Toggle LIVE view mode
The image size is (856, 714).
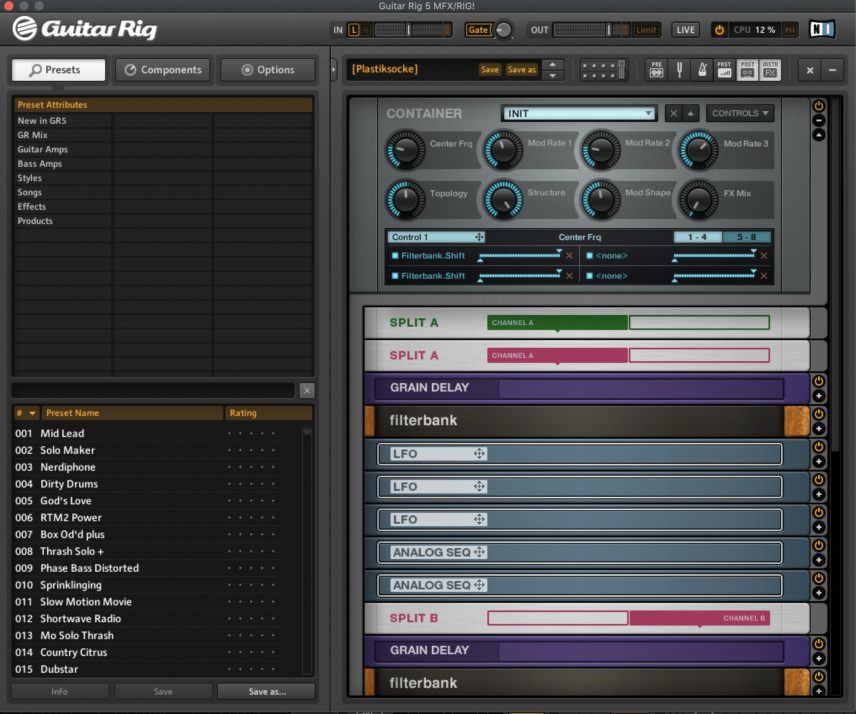[686, 30]
